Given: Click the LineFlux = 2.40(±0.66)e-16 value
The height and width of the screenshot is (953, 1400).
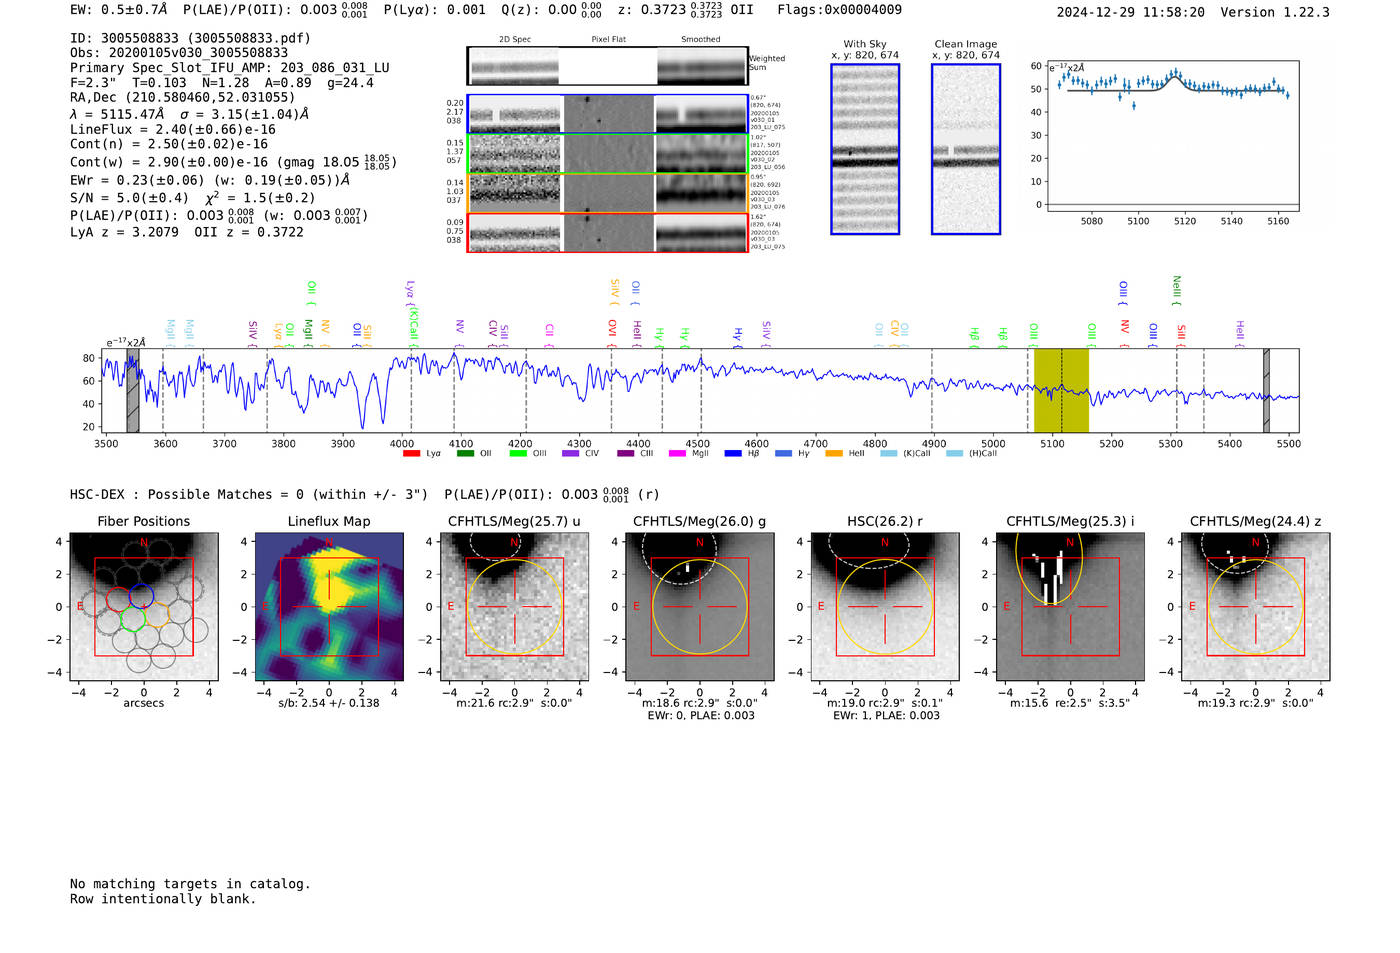Looking at the screenshot, I should click(173, 129).
